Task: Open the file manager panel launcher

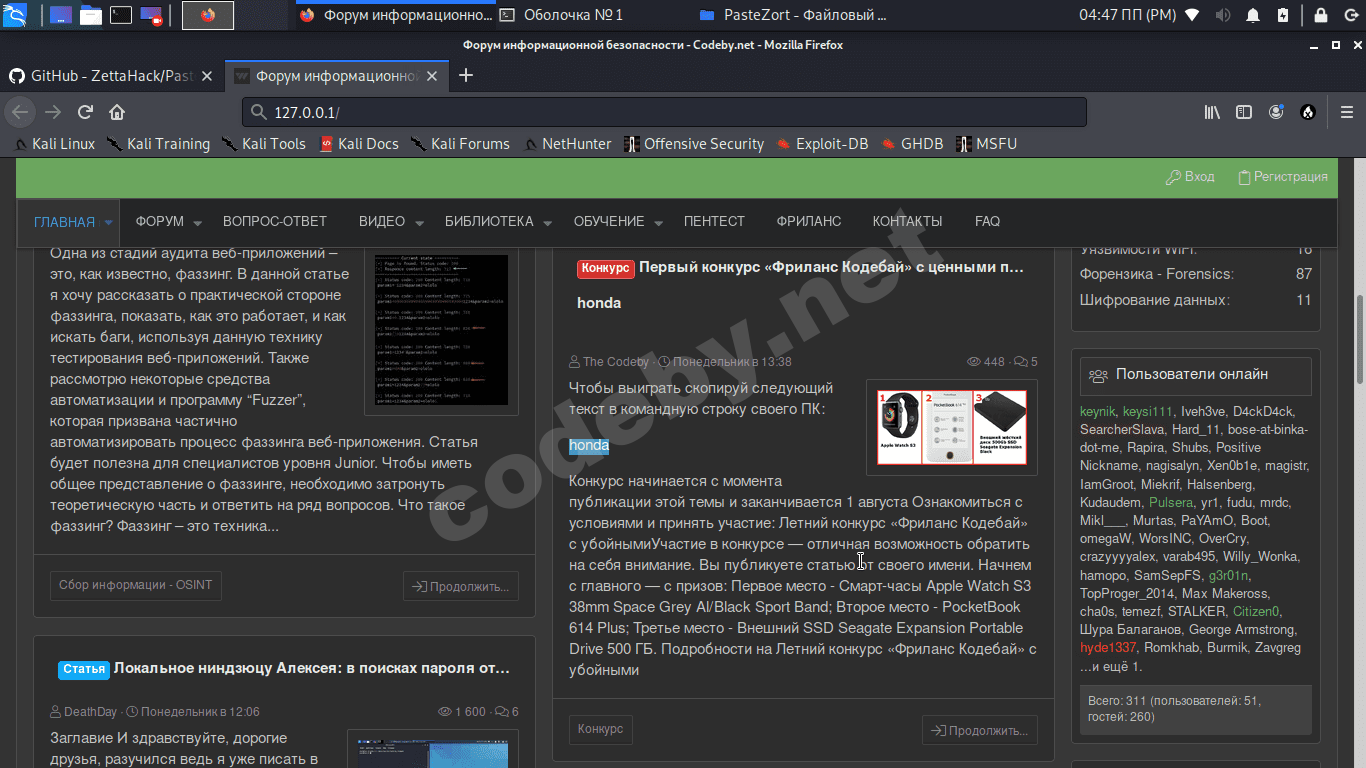Action: (x=91, y=15)
